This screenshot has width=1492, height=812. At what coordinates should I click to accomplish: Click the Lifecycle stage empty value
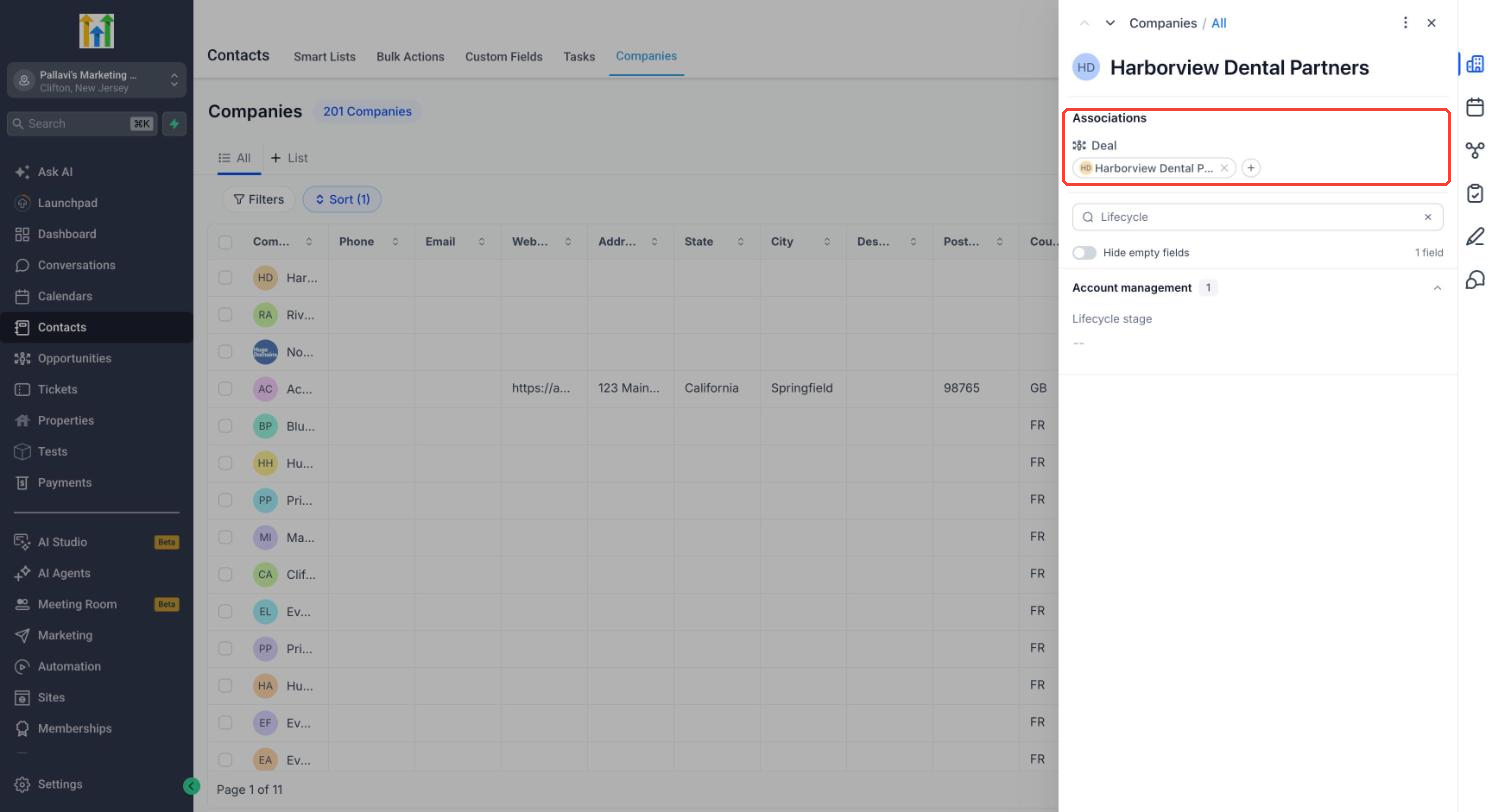[1078, 343]
